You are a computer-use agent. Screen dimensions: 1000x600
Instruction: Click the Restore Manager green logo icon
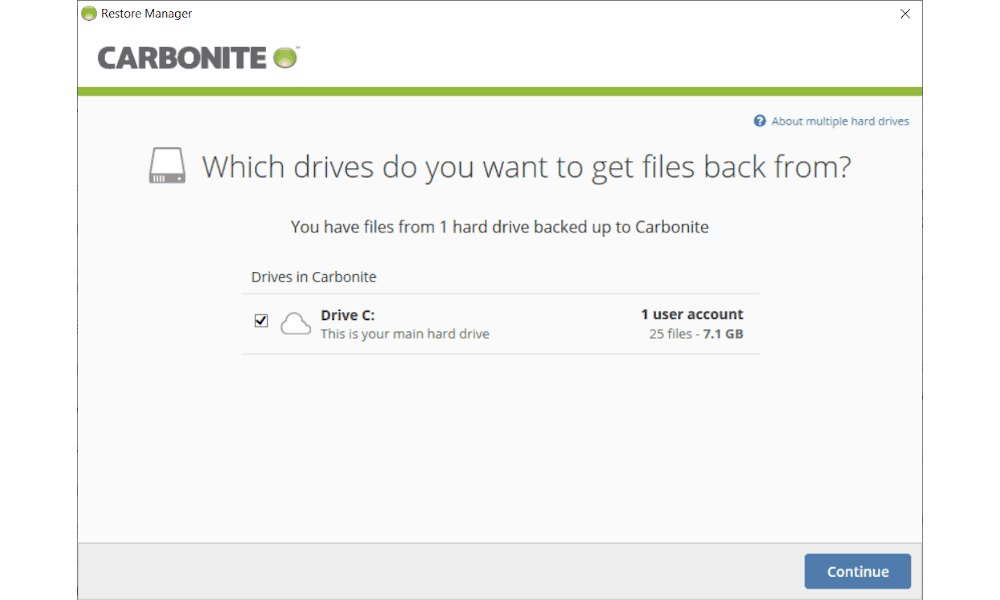89,13
